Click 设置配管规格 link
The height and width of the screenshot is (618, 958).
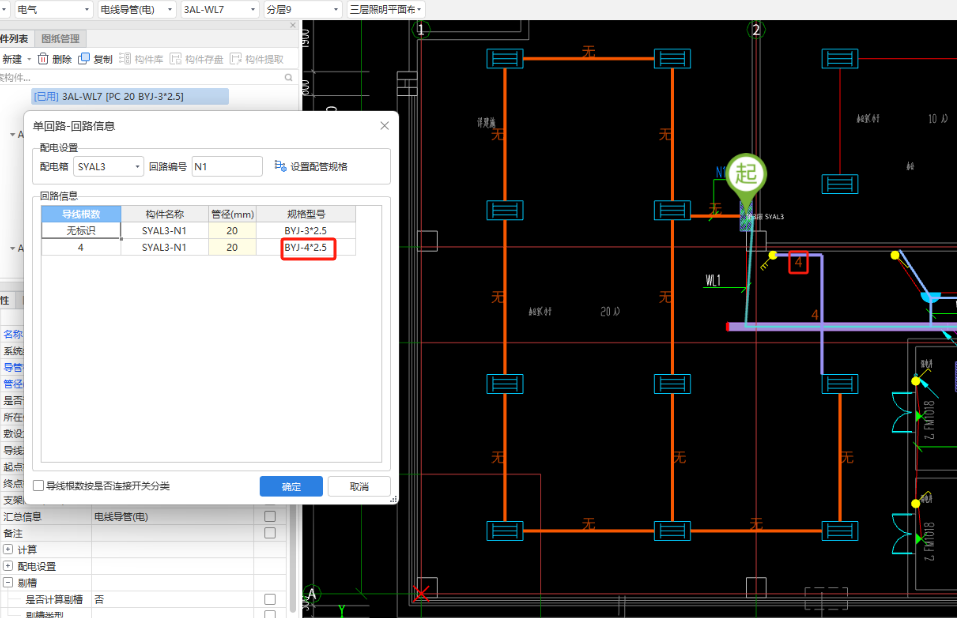coord(318,166)
